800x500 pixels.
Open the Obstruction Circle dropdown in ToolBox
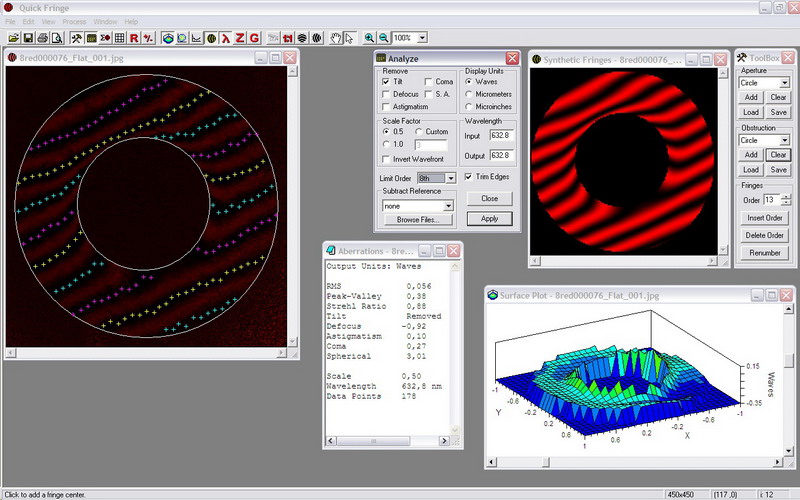click(785, 140)
